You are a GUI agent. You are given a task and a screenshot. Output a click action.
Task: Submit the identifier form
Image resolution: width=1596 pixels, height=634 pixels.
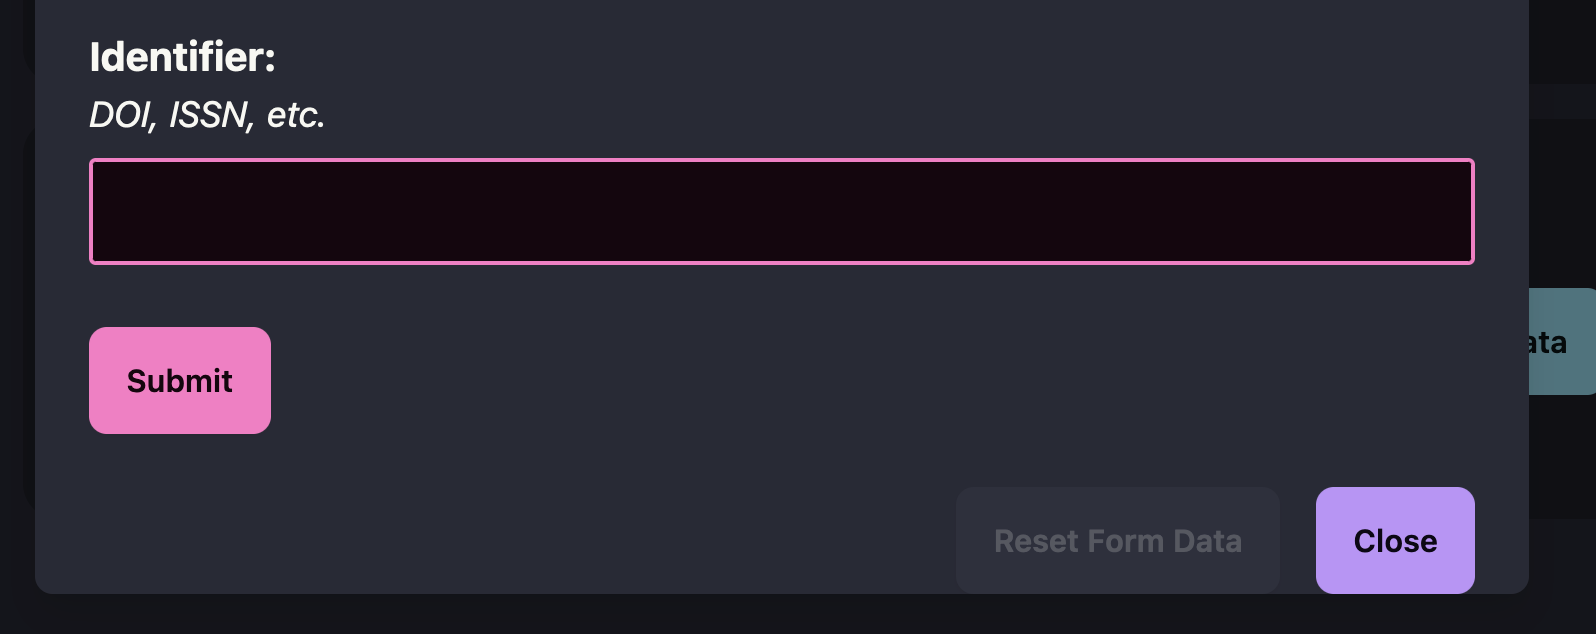click(x=180, y=380)
